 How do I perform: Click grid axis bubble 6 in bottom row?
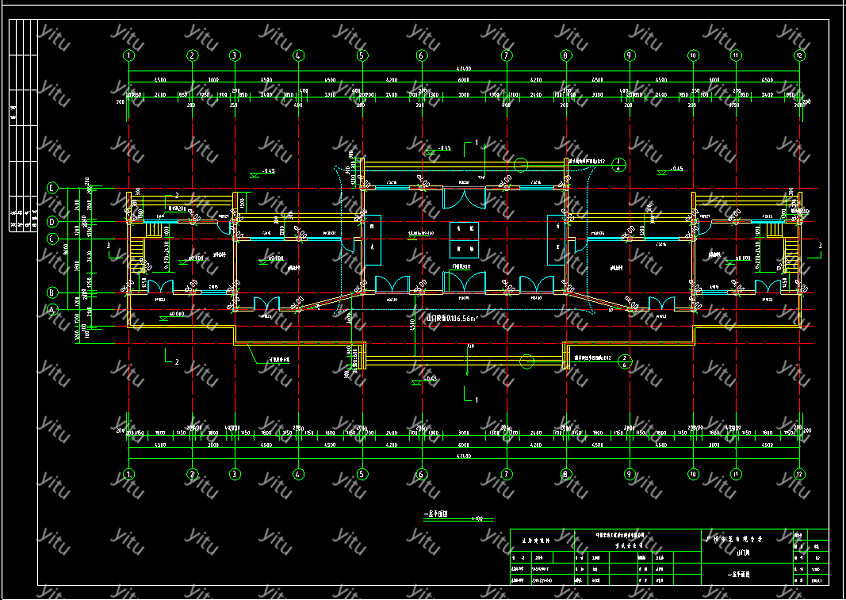(x=422, y=474)
